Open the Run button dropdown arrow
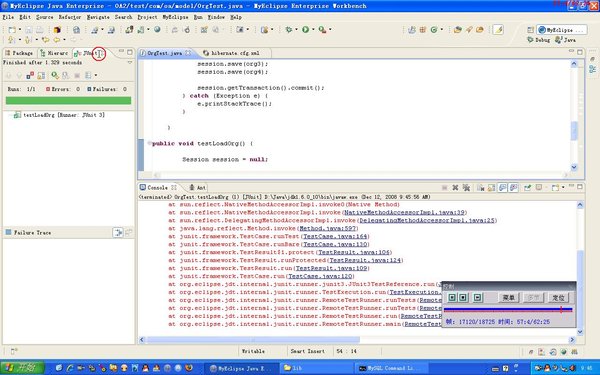 313,29
